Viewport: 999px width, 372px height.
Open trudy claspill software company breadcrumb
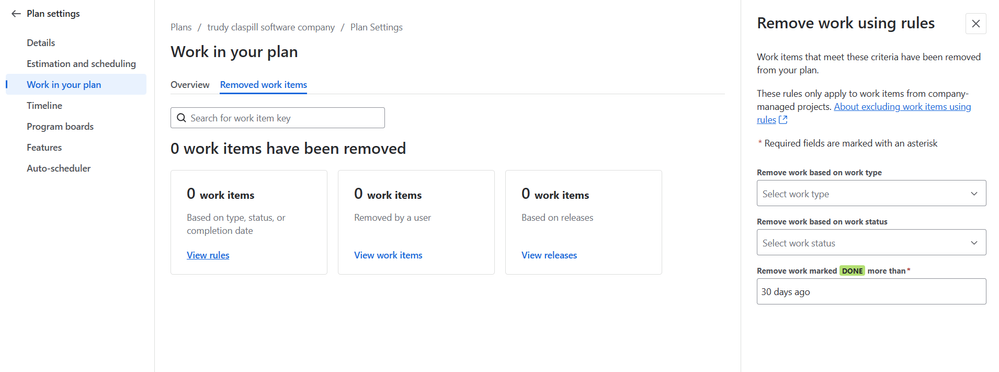click(271, 27)
